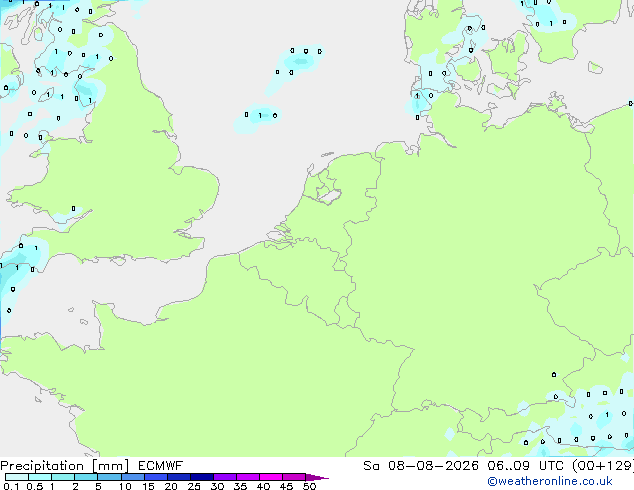The image size is (634, 490).
Task: Click the magenta 40–45 mm legend segment
Action: (x=271, y=477)
